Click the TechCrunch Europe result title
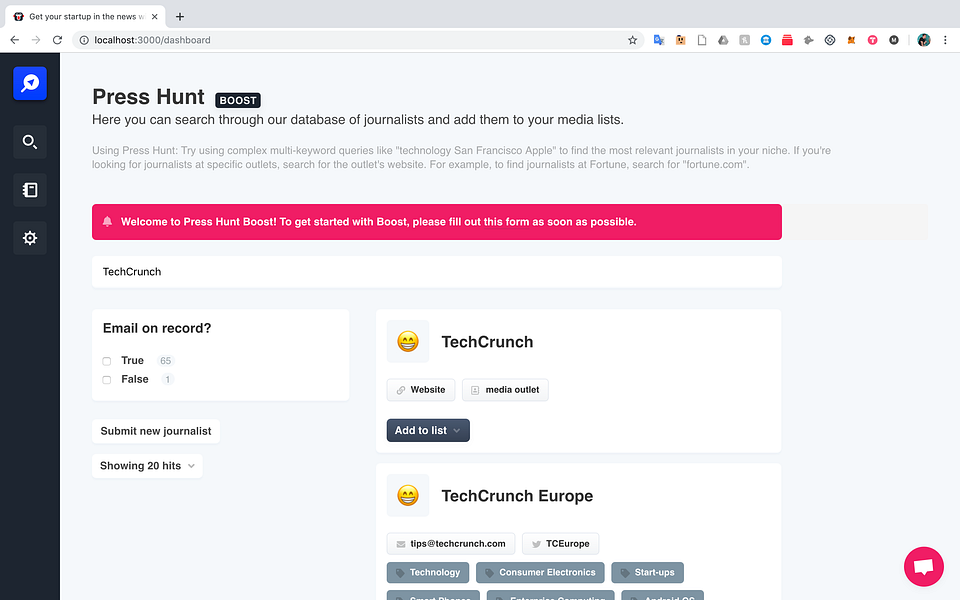Viewport: 960px width, 600px height. point(517,495)
